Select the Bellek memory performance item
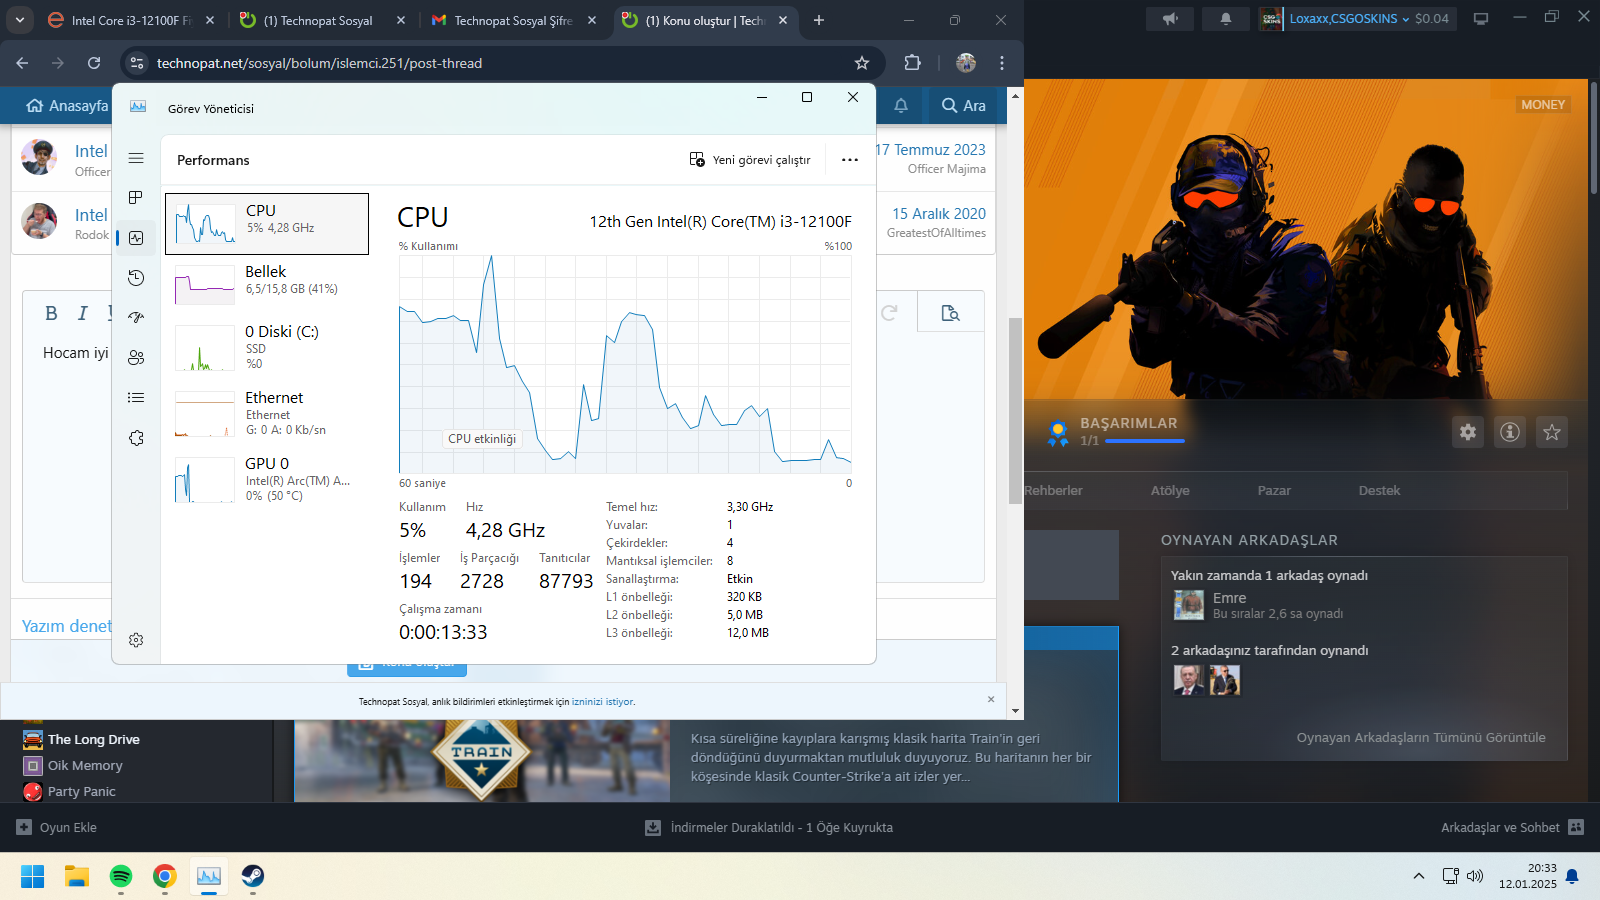 267,284
